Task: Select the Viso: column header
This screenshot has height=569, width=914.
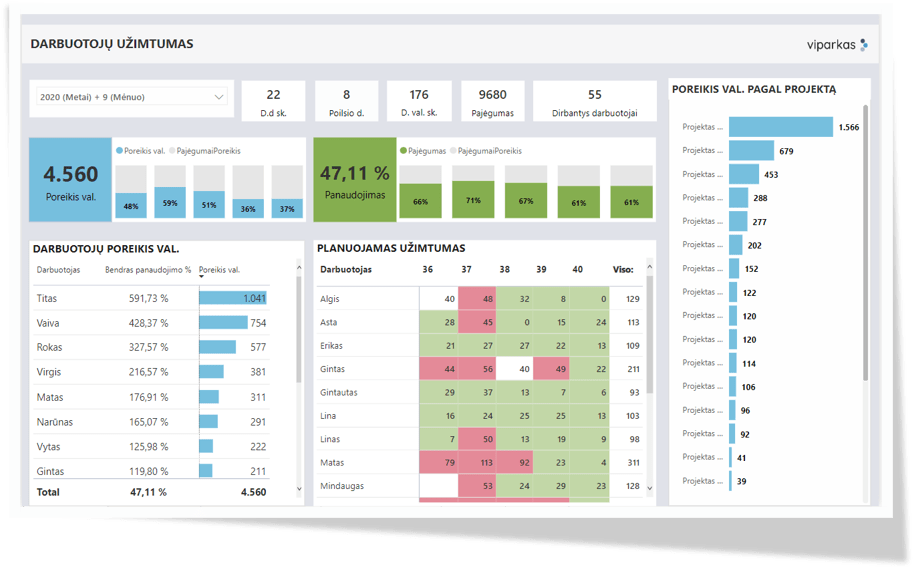Action: [623, 269]
